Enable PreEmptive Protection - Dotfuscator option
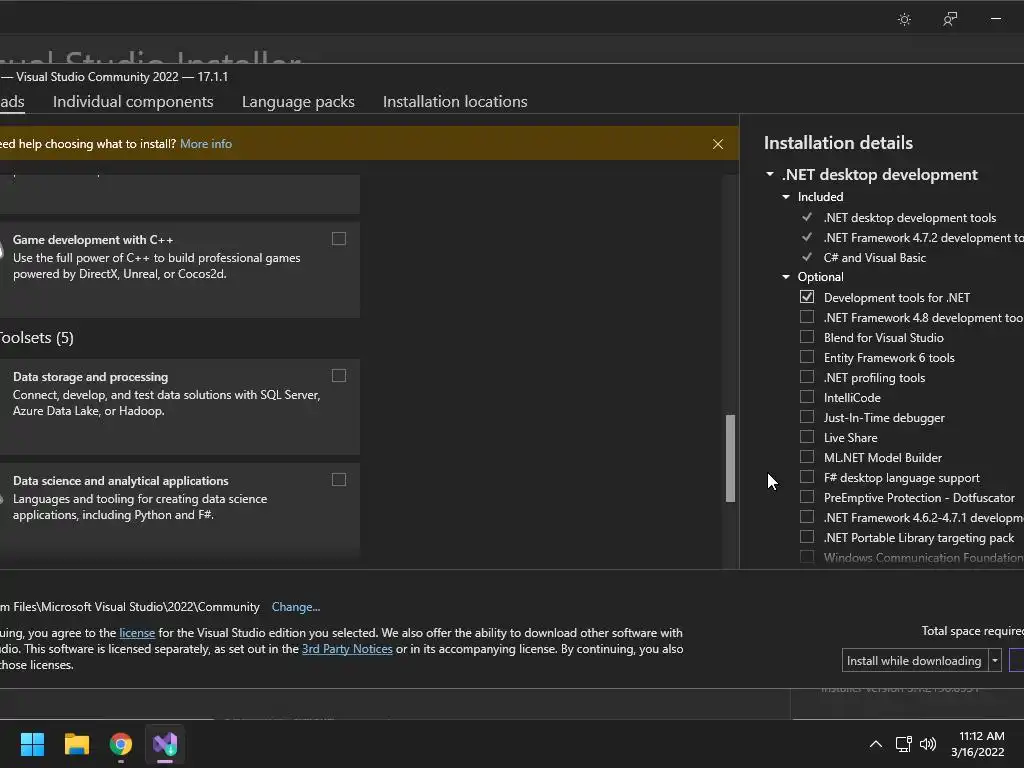 tap(807, 497)
